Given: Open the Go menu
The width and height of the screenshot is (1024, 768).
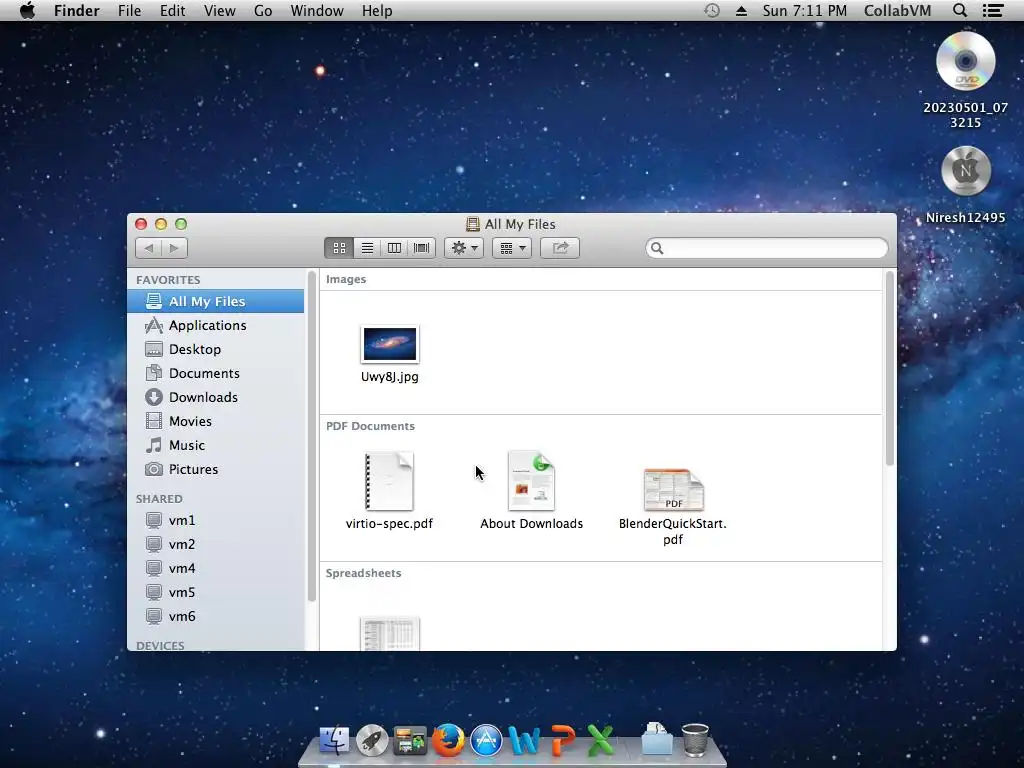Looking at the screenshot, I should 263,10.
